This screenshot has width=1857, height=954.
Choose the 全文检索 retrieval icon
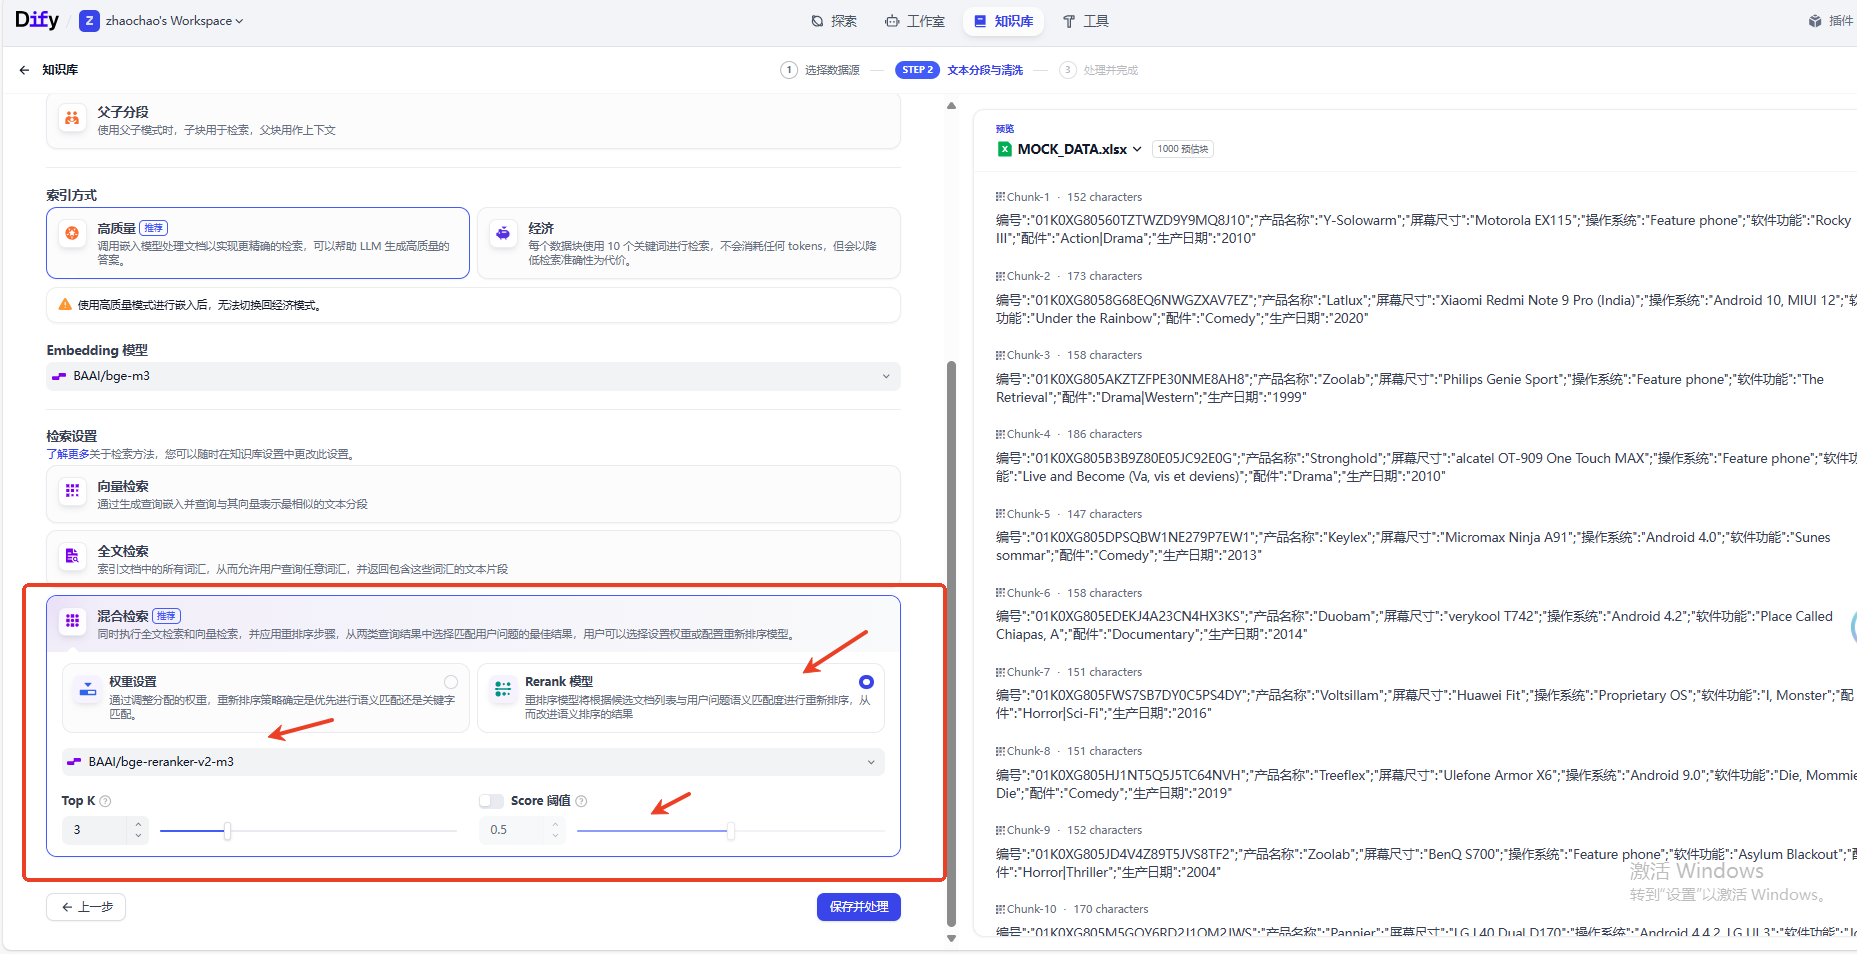(72, 556)
